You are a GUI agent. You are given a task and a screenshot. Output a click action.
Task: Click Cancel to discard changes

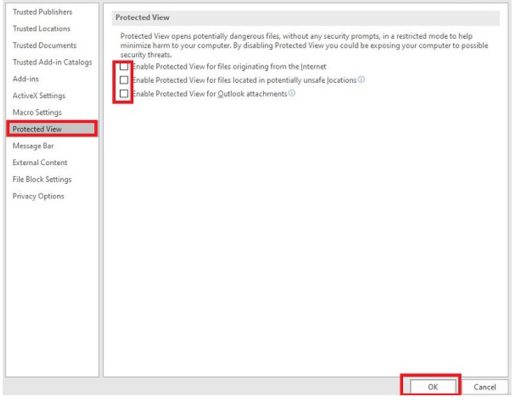[x=485, y=387]
